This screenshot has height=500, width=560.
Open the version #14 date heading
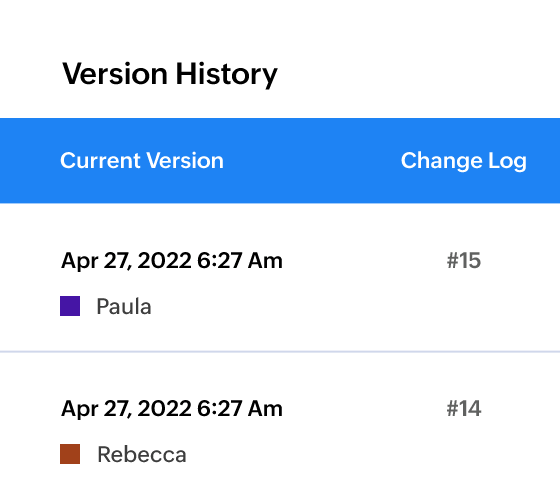(x=172, y=409)
